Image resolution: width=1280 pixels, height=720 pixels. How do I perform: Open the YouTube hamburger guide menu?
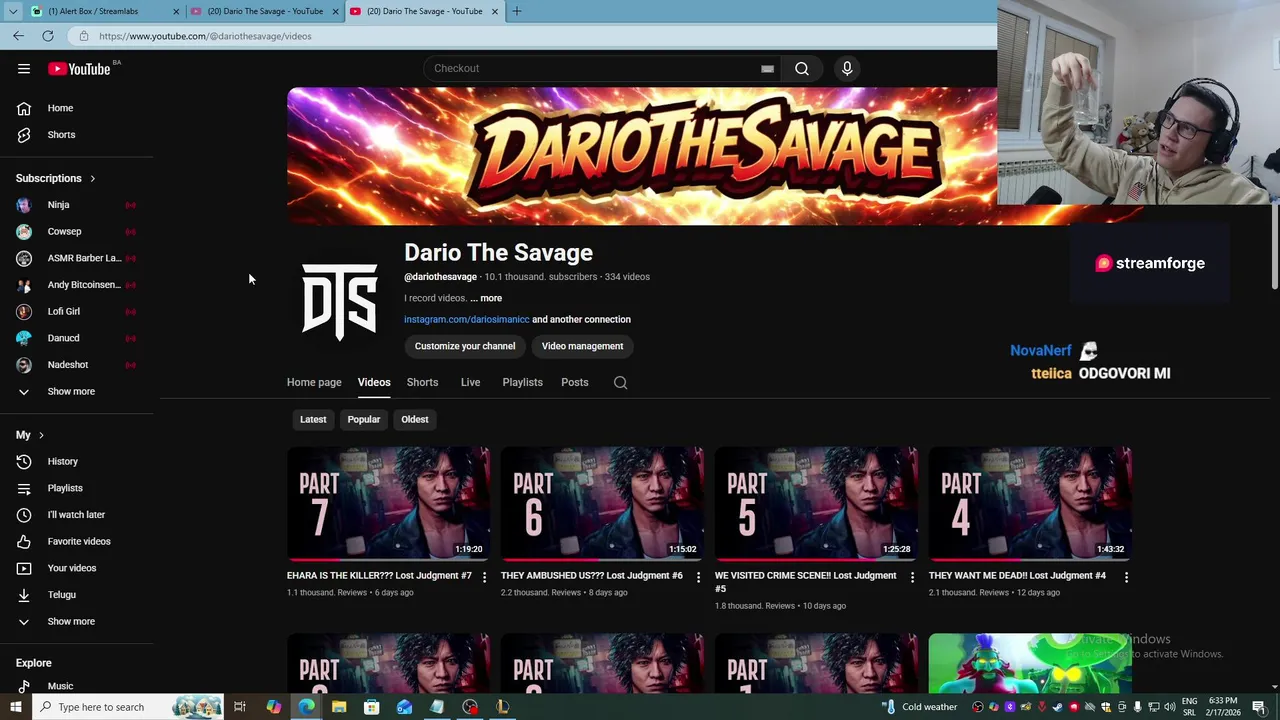tap(24, 69)
